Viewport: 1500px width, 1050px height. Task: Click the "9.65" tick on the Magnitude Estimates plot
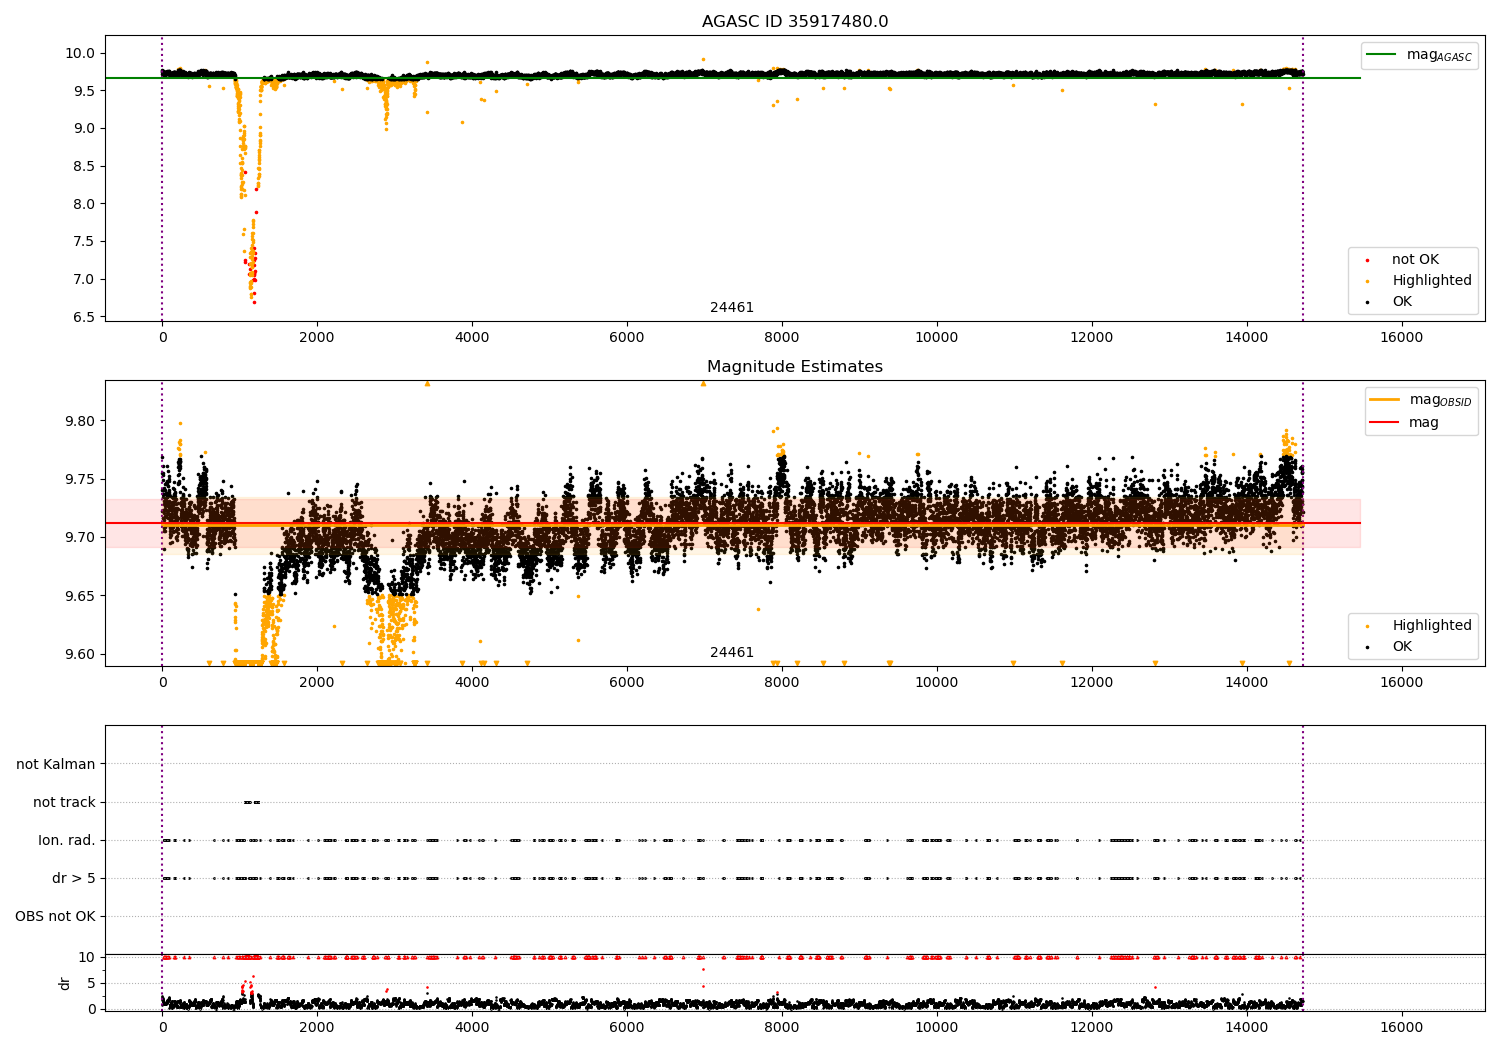tap(79, 597)
